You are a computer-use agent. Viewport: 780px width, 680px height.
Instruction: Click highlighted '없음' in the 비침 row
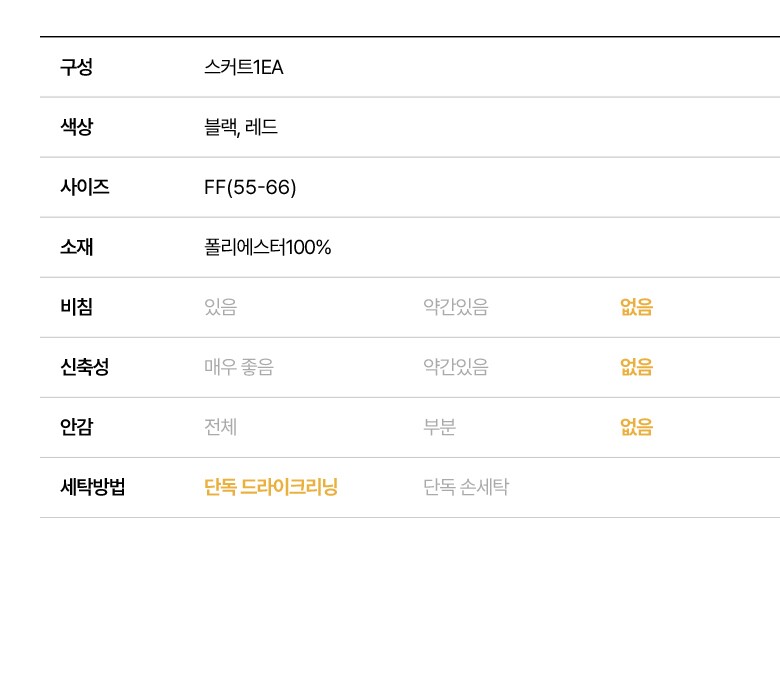coord(636,307)
